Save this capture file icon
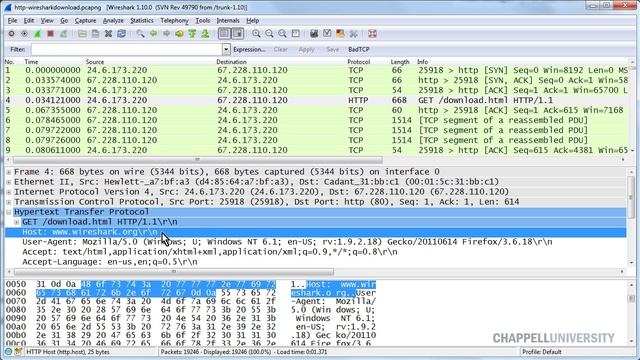This screenshot has width=640, height=360. click(95, 34)
